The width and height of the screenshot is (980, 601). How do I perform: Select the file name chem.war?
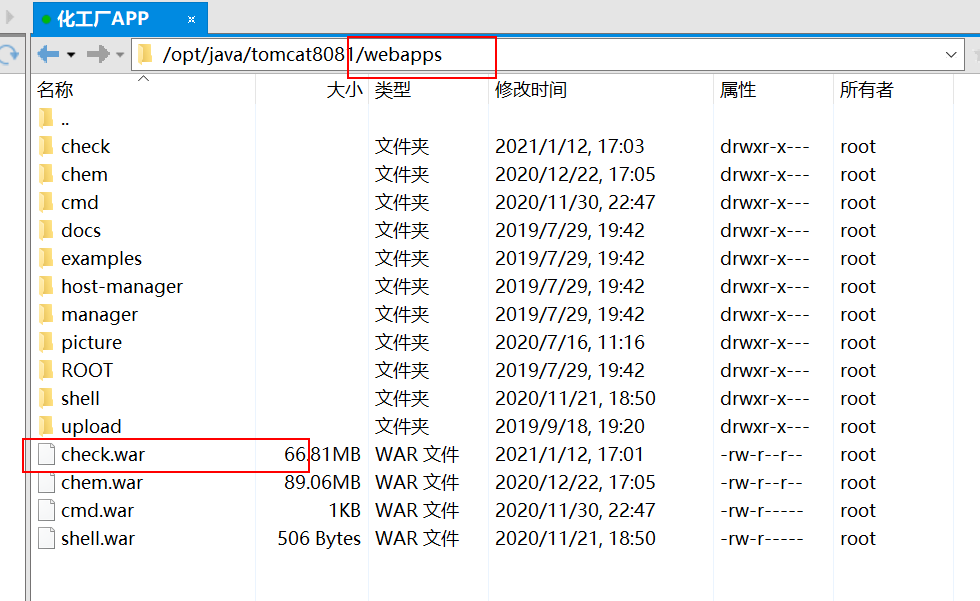click(102, 482)
